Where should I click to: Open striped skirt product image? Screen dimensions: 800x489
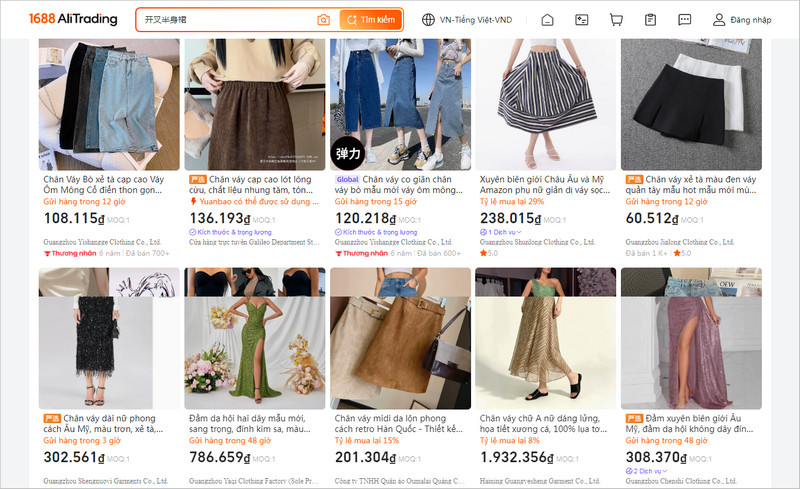coord(545,105)
